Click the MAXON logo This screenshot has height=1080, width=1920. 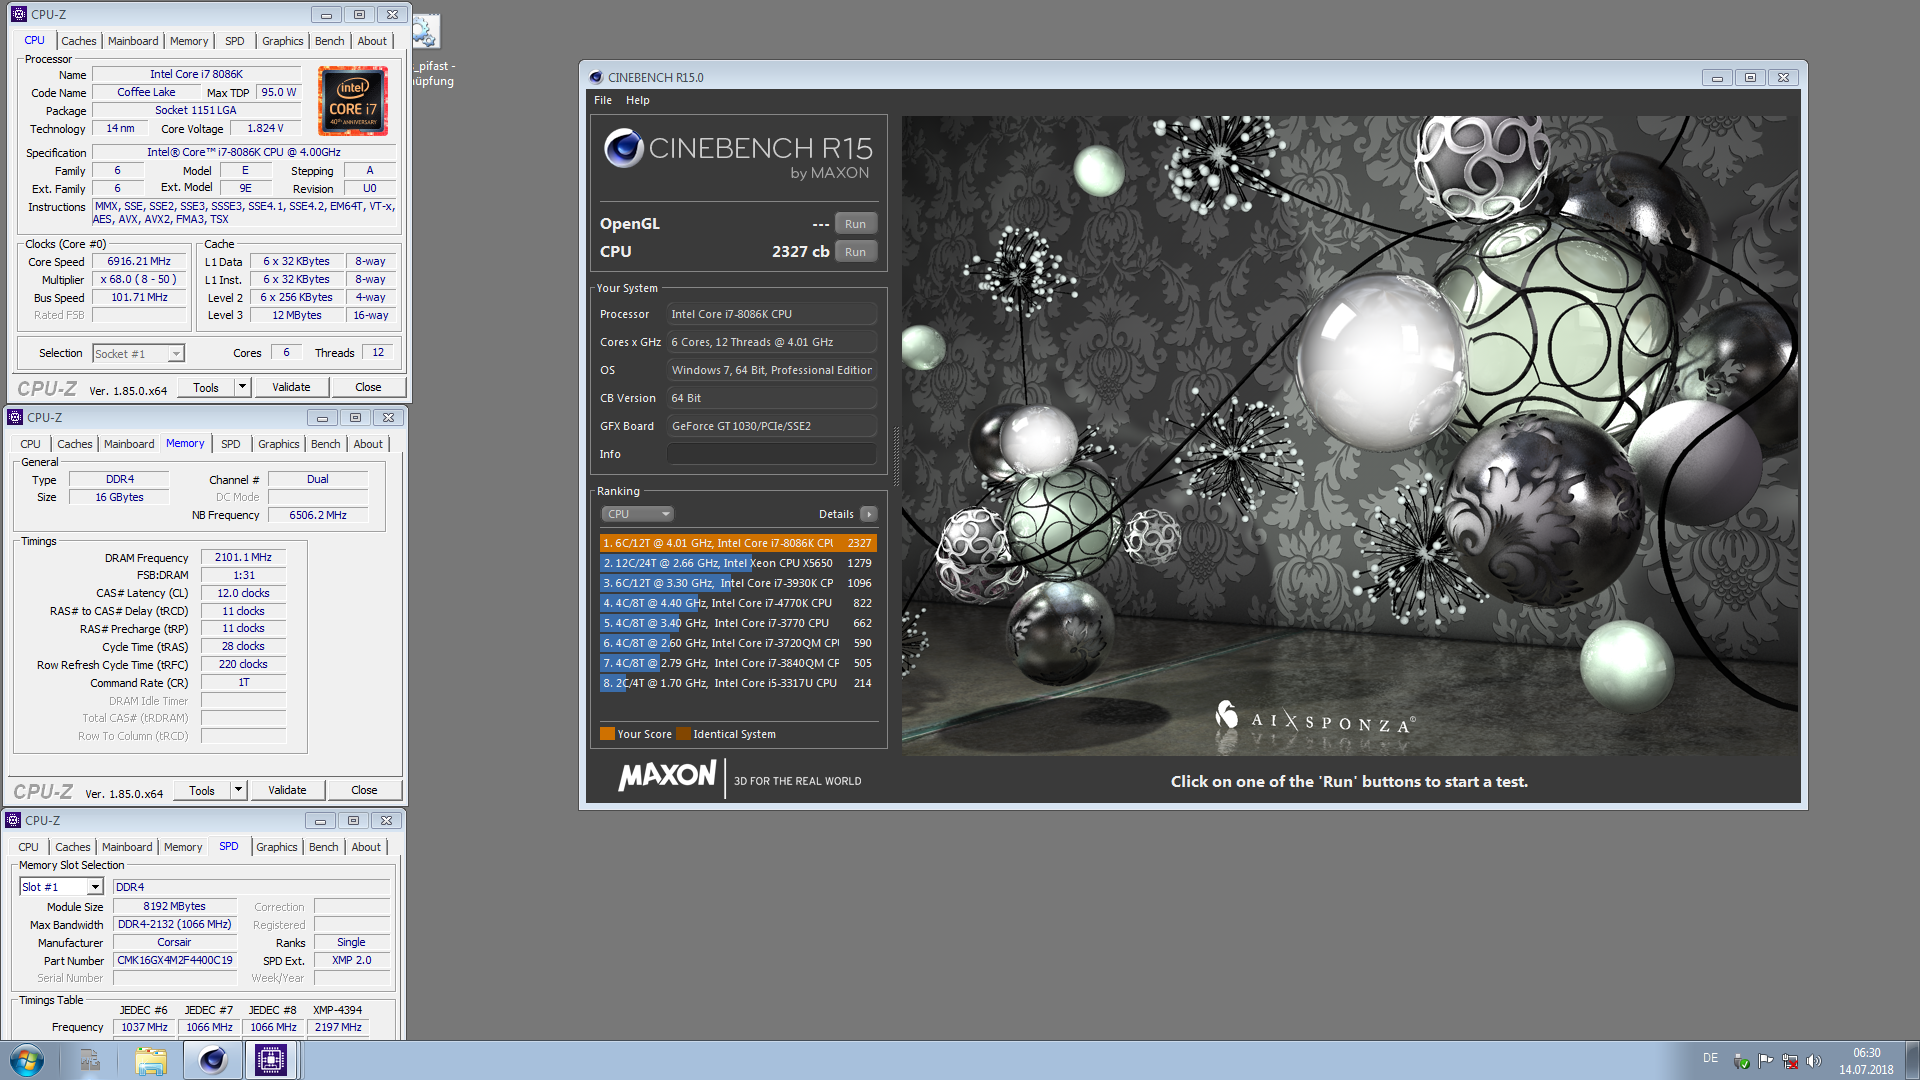point(667,776)
